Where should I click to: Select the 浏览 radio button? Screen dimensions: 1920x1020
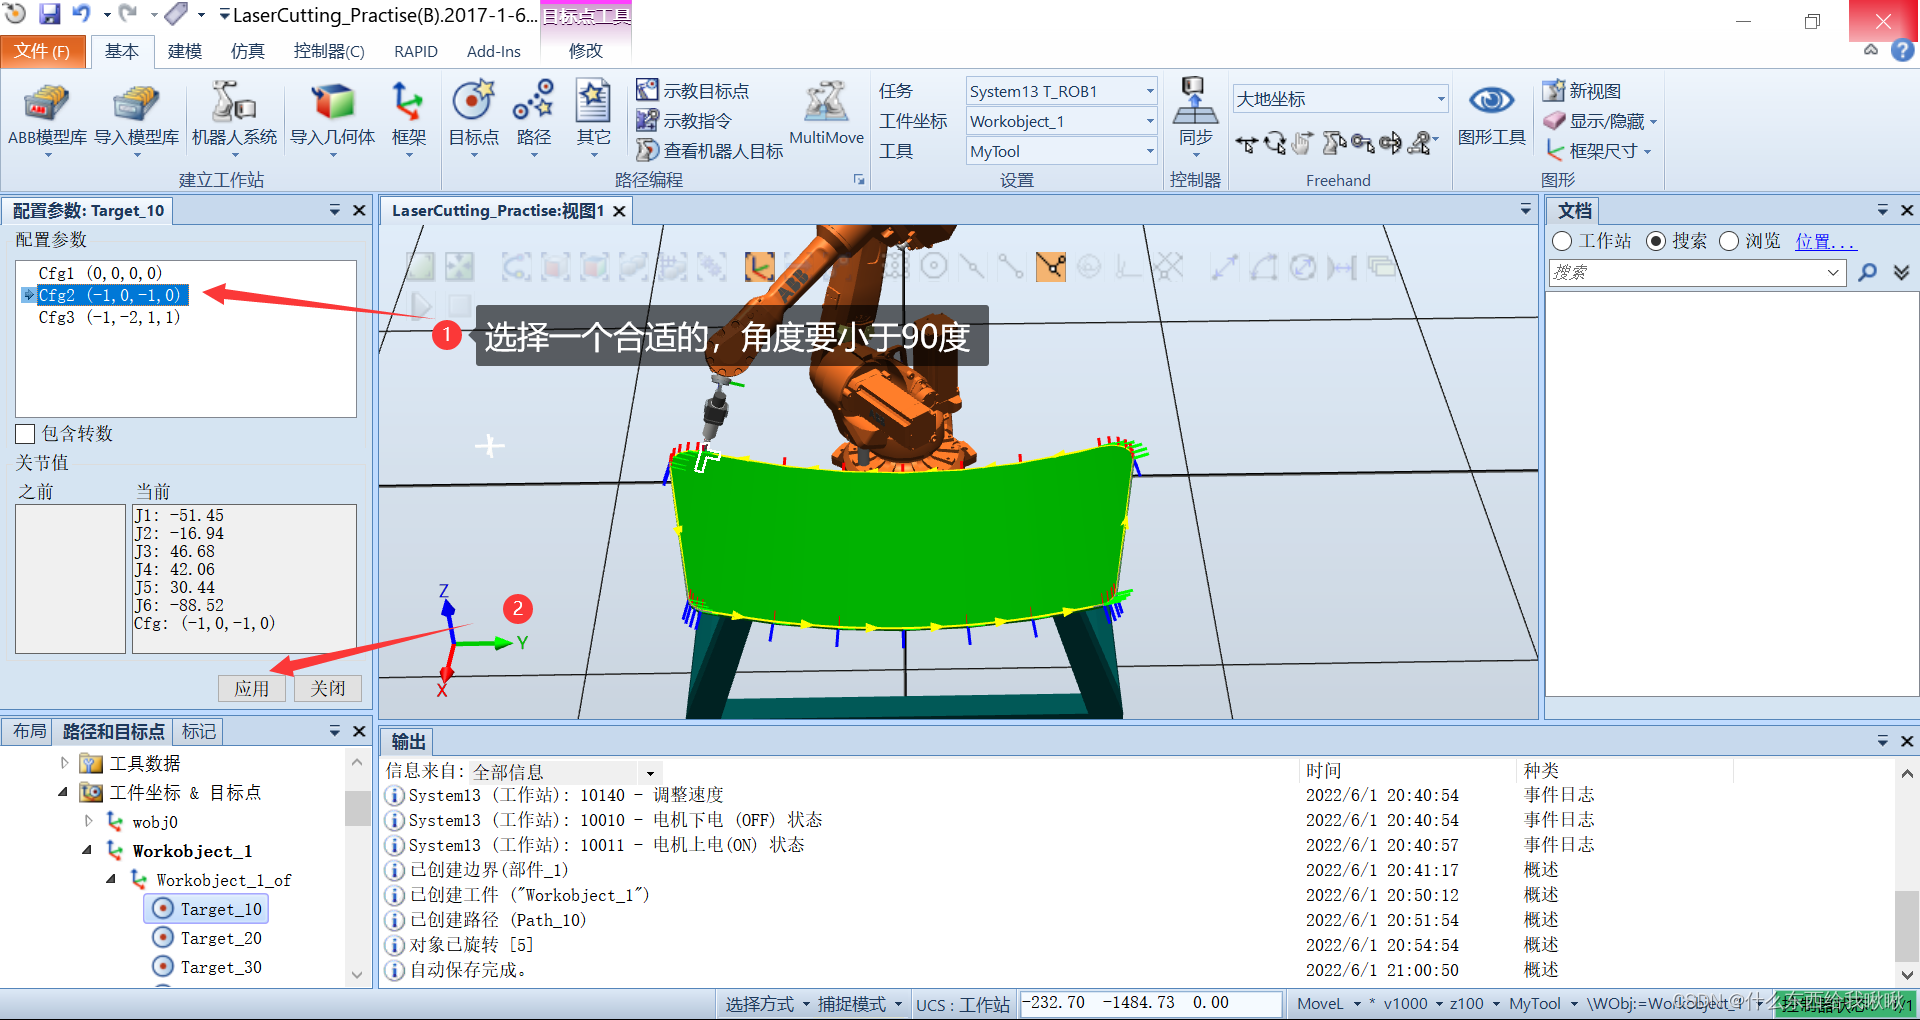pos(1729,241)
